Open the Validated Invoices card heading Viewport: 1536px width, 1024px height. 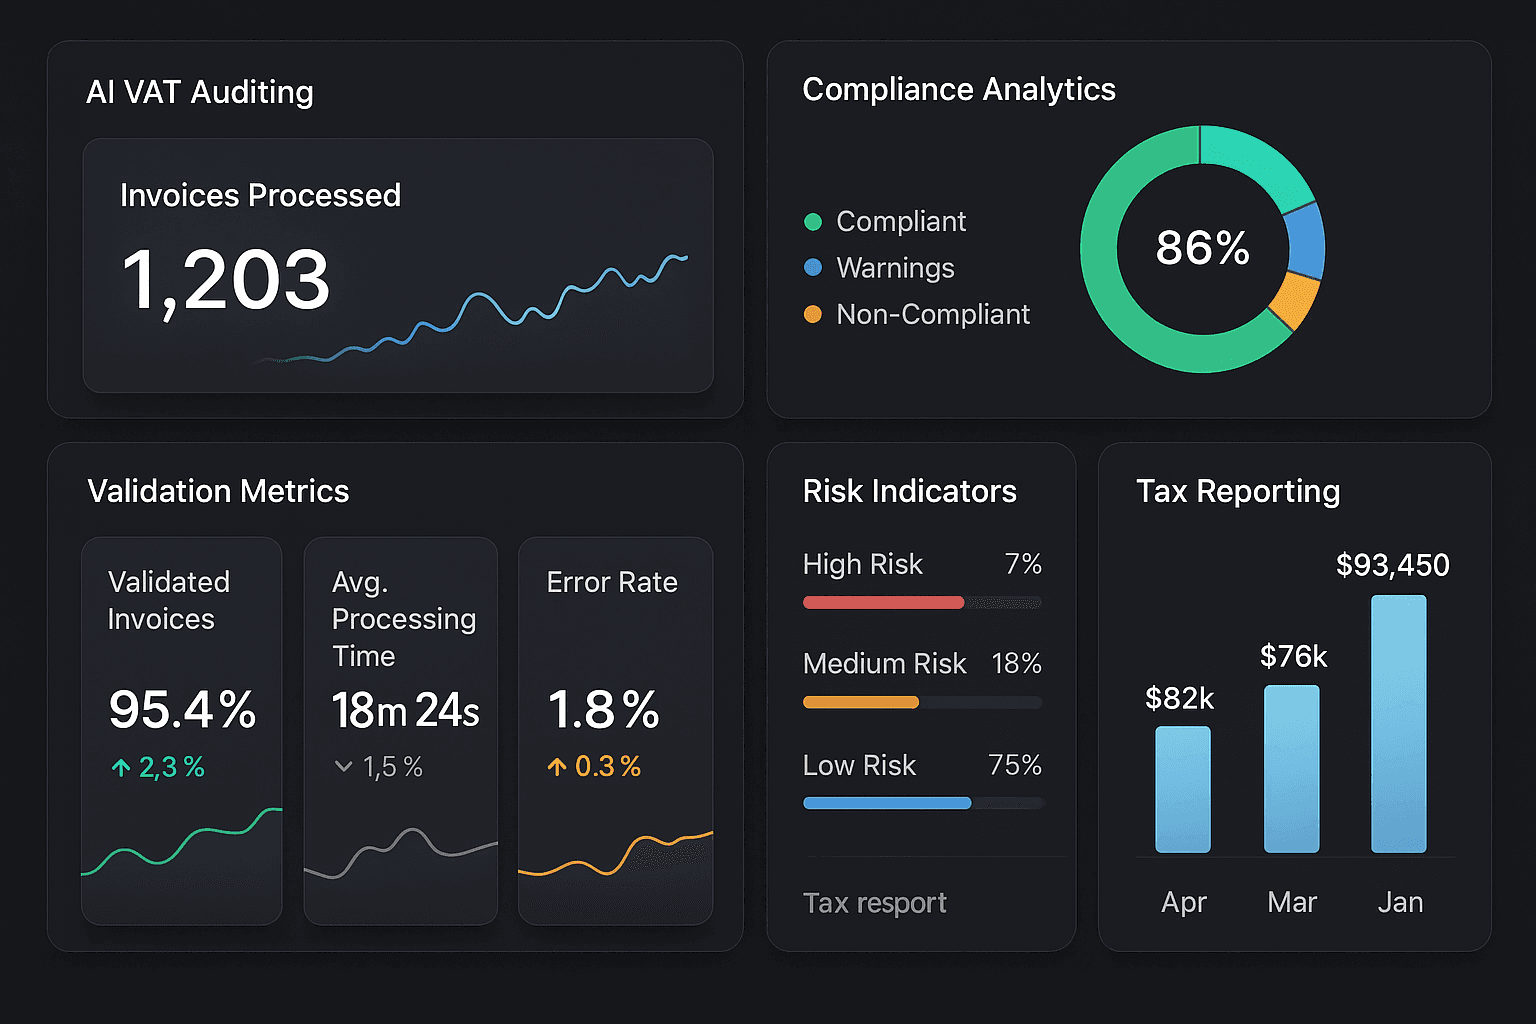(169, 601)
